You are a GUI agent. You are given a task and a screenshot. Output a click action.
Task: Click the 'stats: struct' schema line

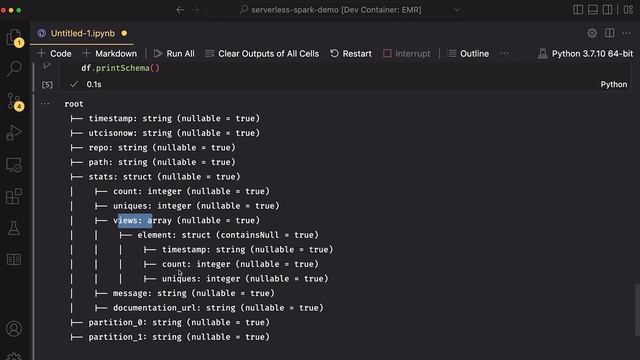155,177
